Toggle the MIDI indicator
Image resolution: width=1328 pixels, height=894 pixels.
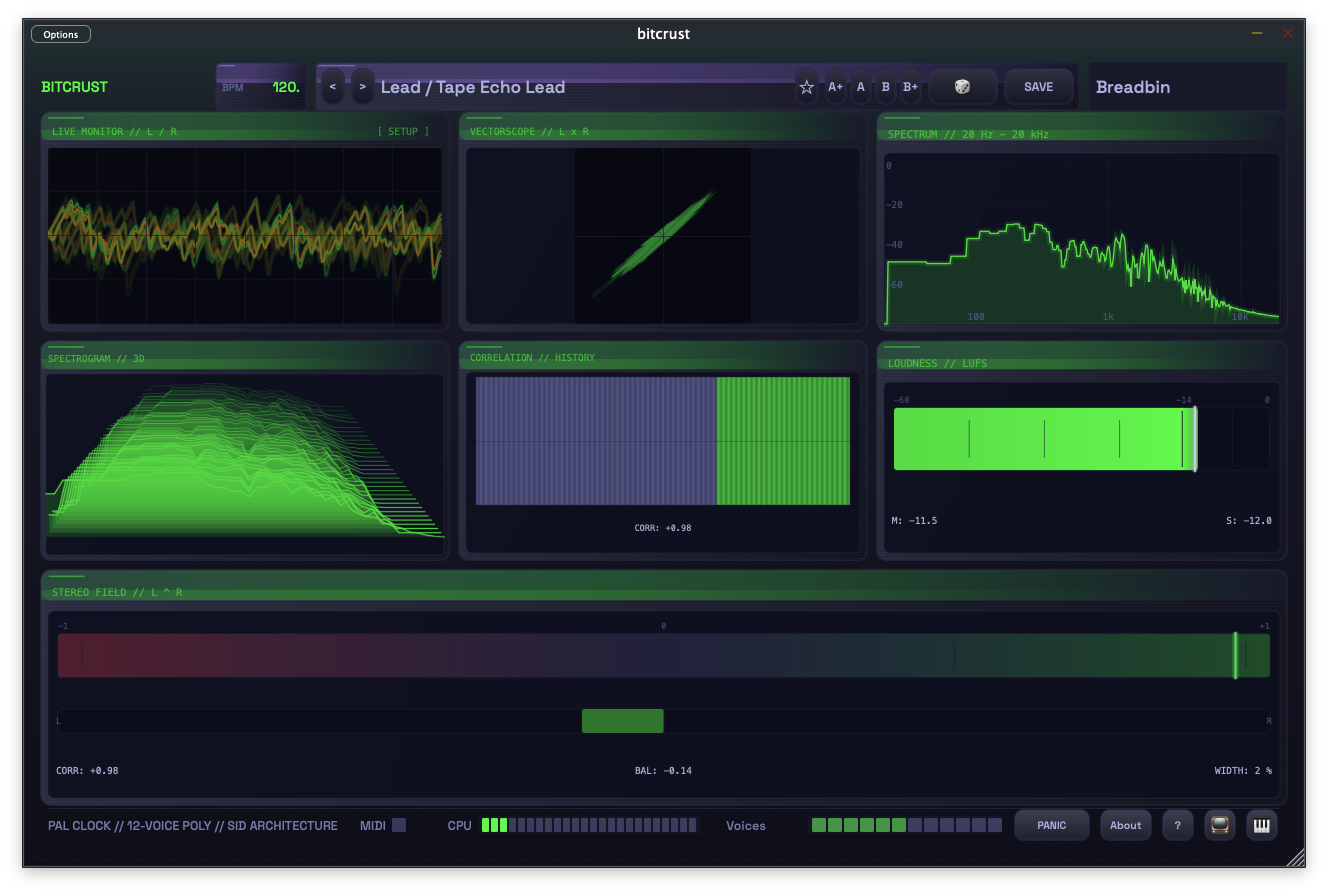coord(398,825)
